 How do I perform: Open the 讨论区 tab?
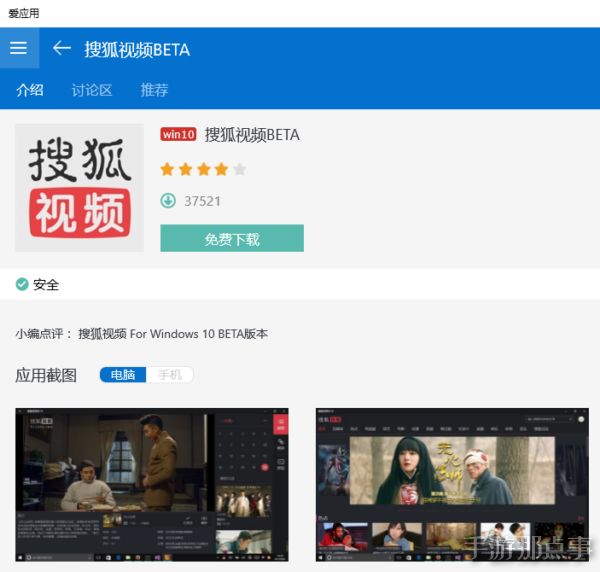tap(92, 90)
